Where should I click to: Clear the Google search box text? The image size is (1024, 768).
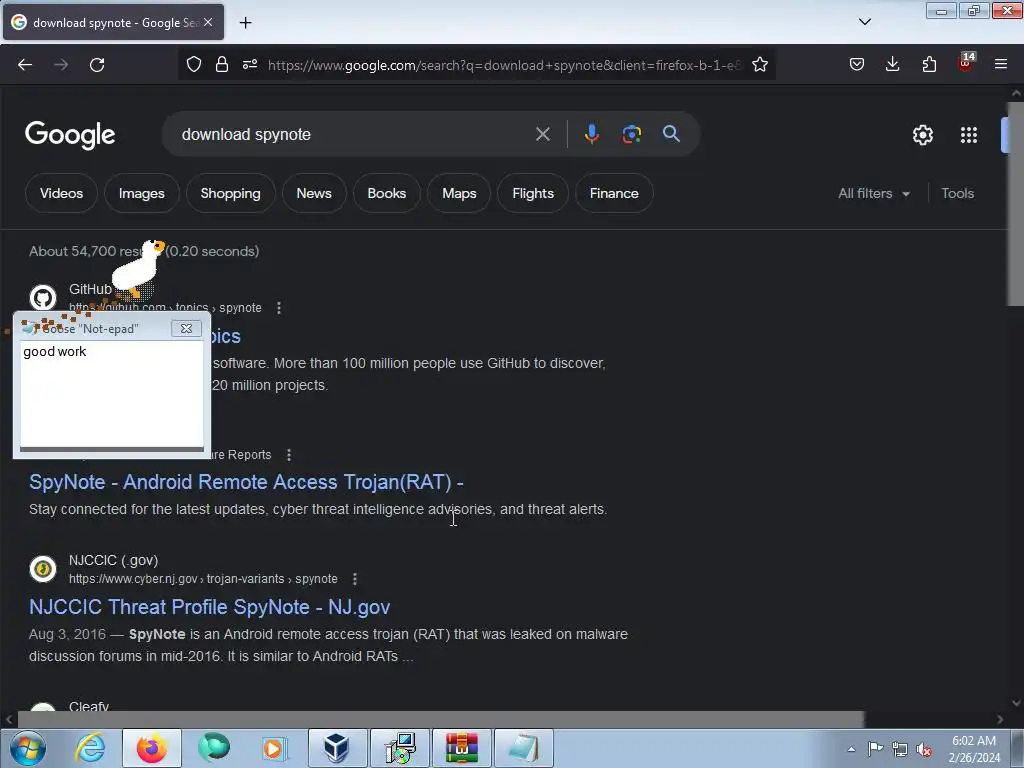[543, 135]
